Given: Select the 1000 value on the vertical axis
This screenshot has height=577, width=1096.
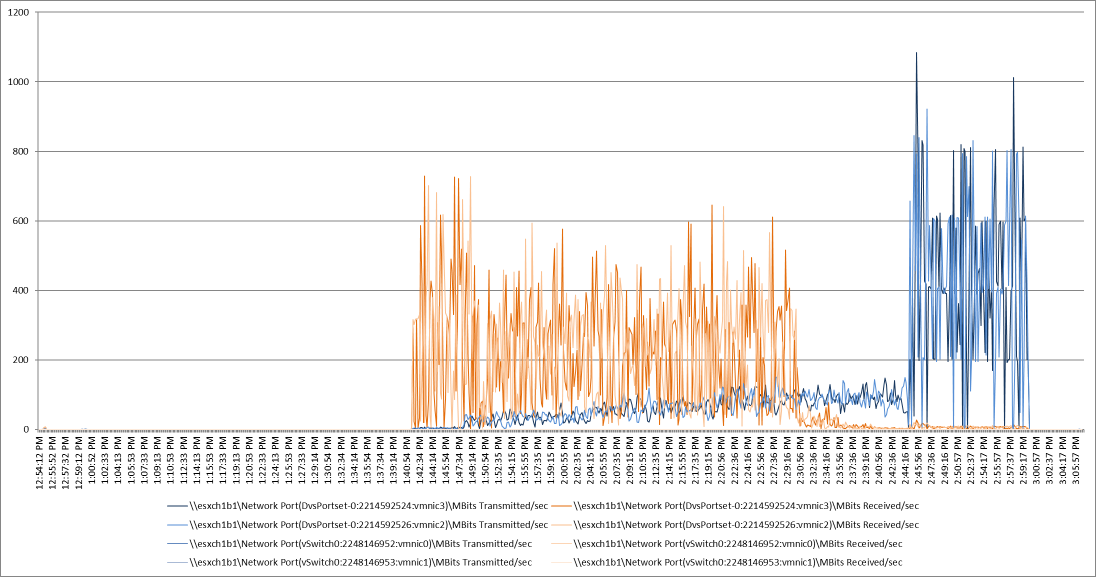Looking at the screenshot, I should pyautogui.click(x=20, y=82).
